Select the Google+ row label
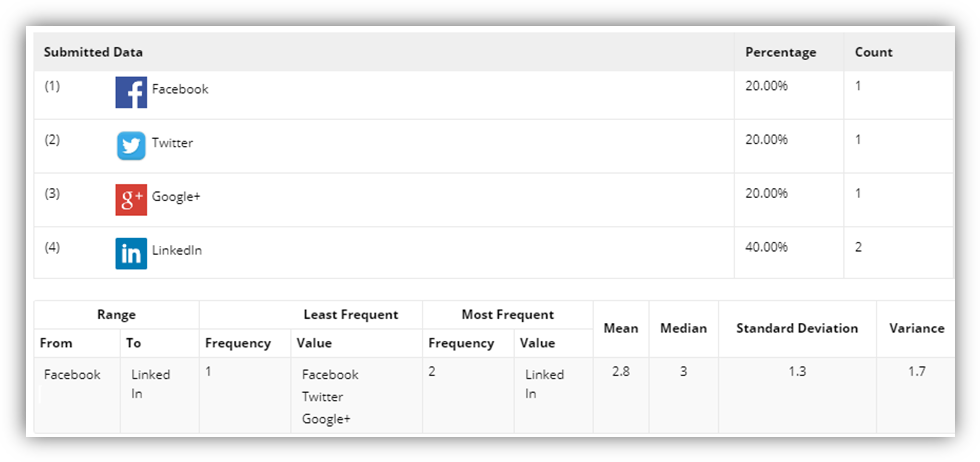 click(176, 197)
